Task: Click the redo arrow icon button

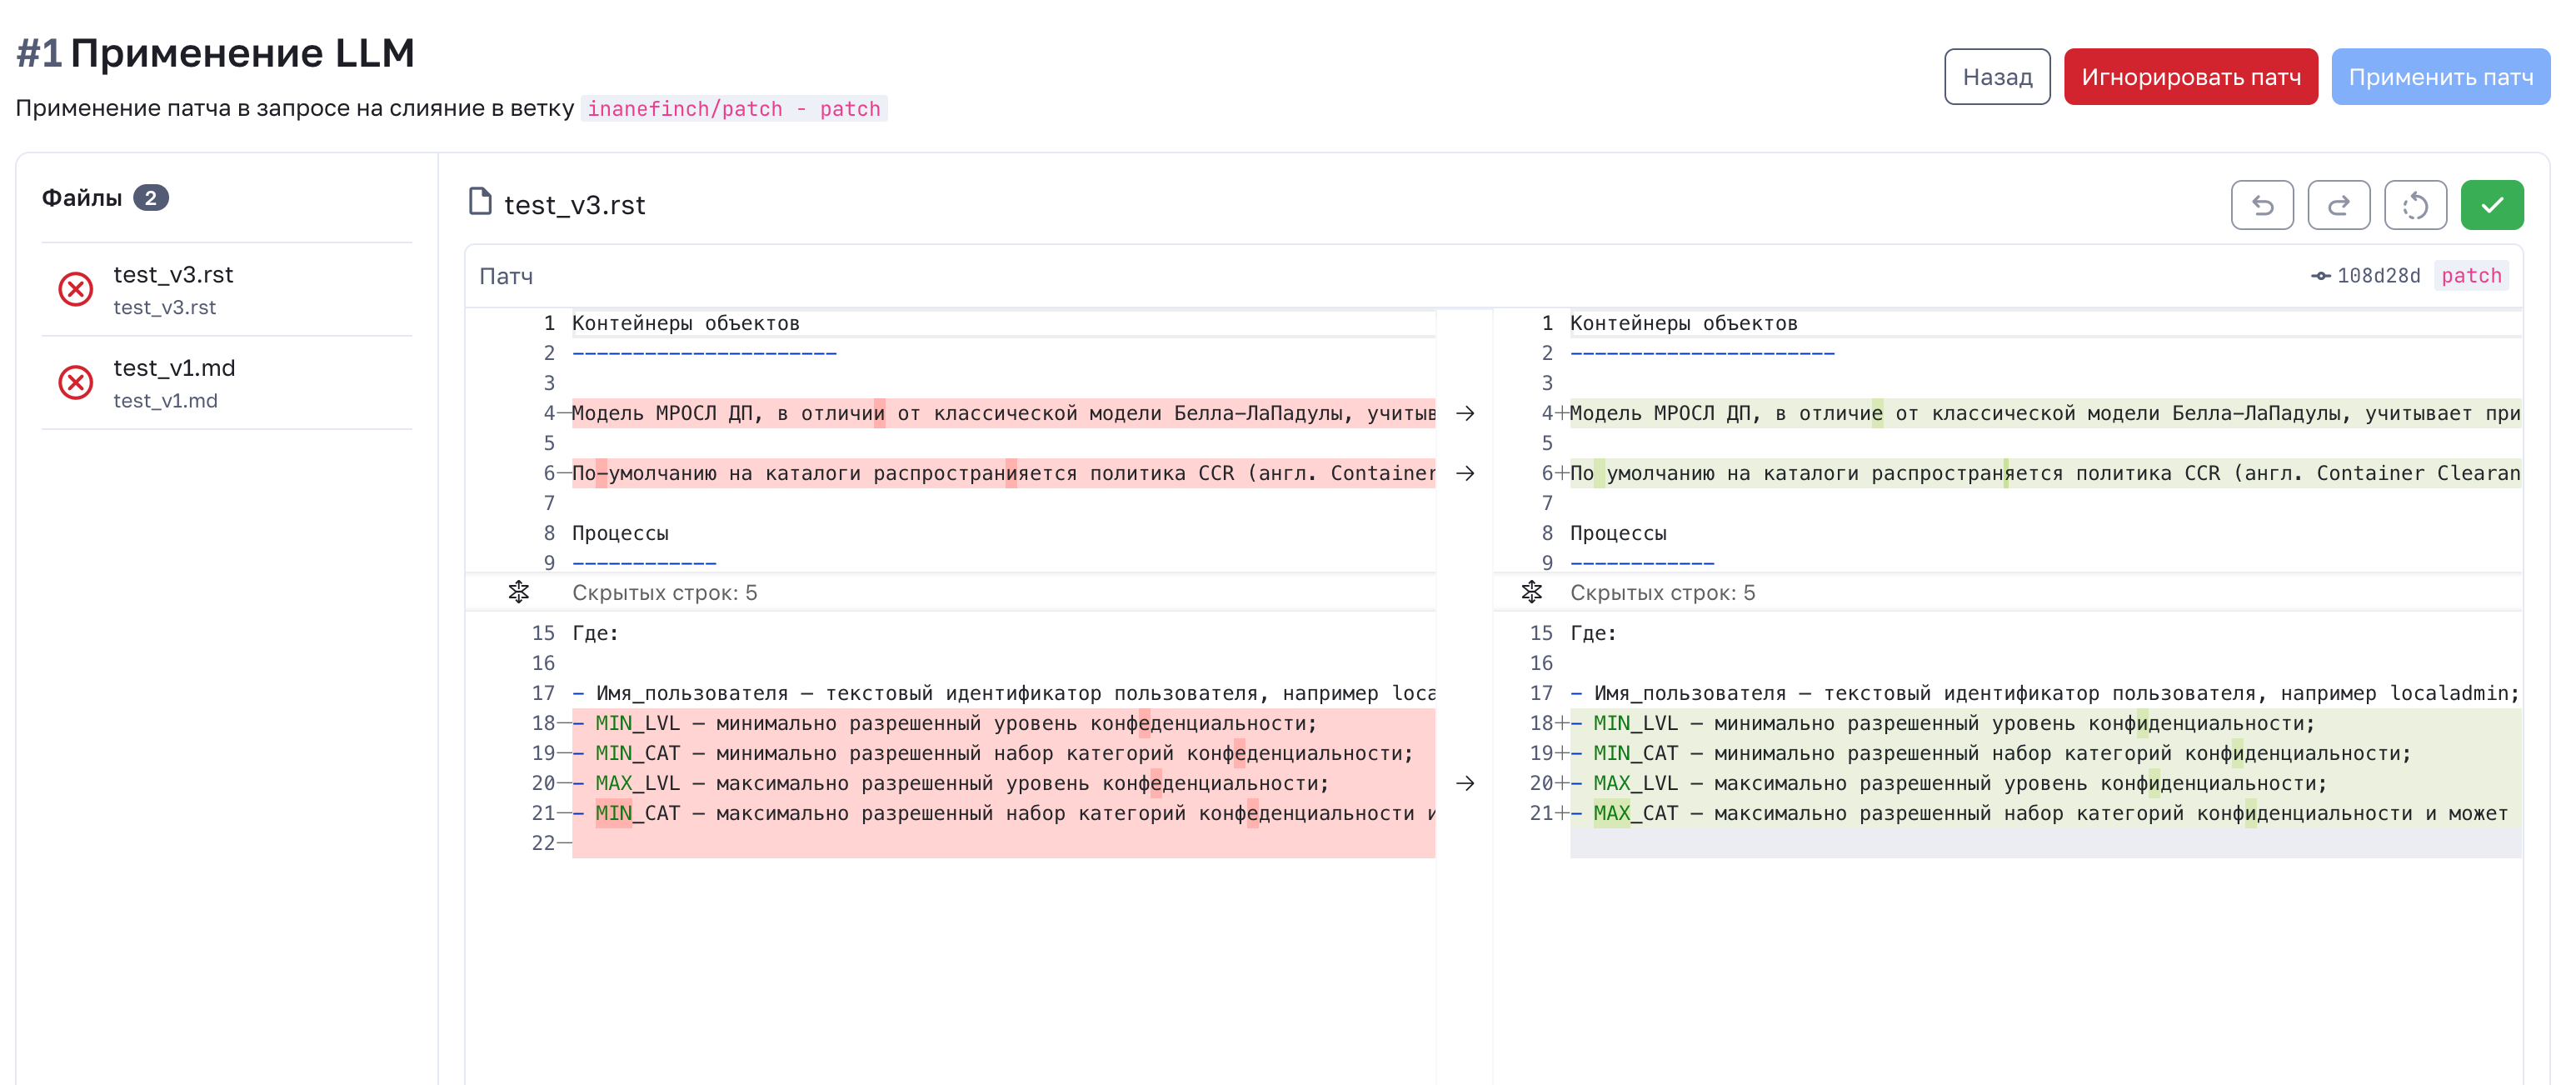Action: coord(2338,205)
